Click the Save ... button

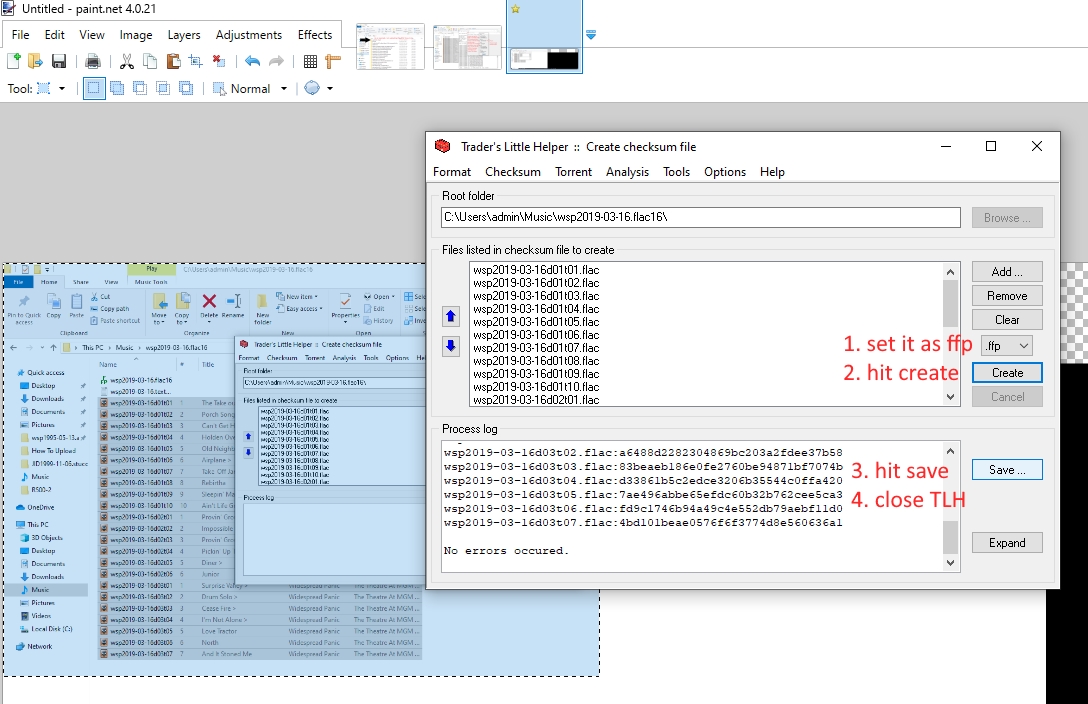1007,470
